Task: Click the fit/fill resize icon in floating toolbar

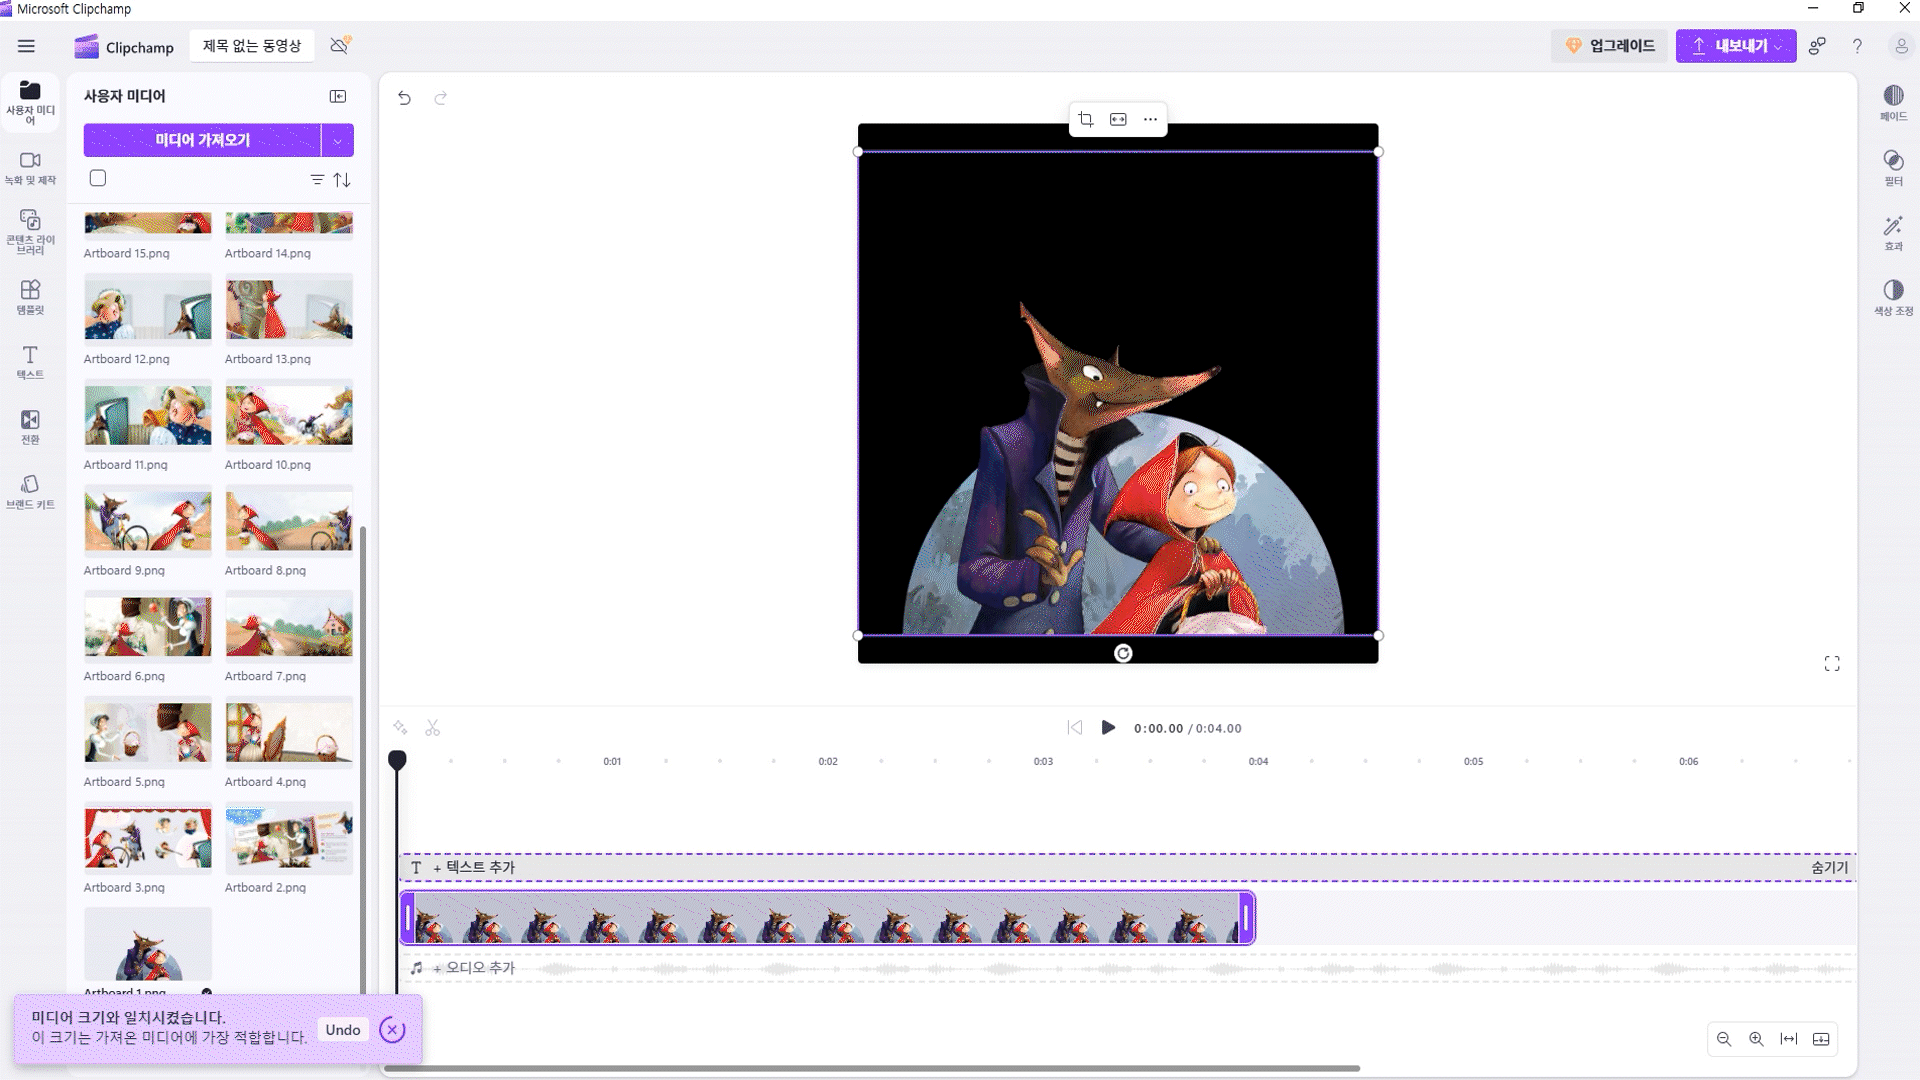Action: coord(1118,119)
